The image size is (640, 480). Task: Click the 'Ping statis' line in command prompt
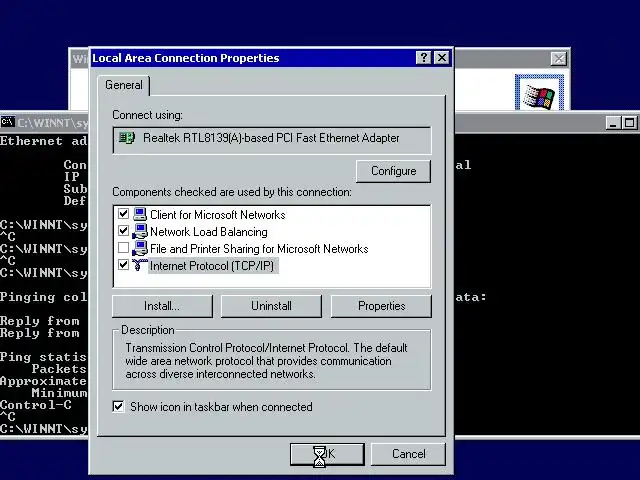pyautogui.click(x=43, y=357)
